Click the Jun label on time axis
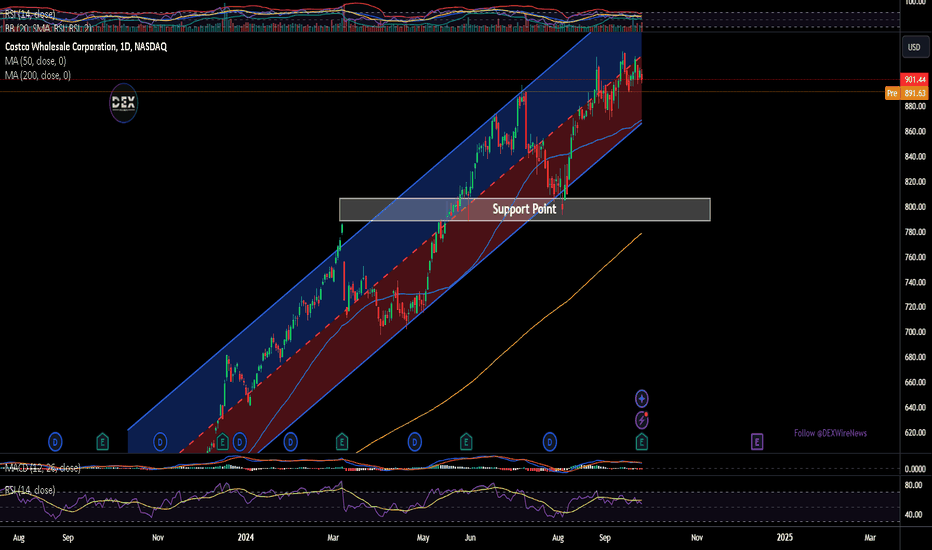932x550 pixels. [x=470, y=538]
